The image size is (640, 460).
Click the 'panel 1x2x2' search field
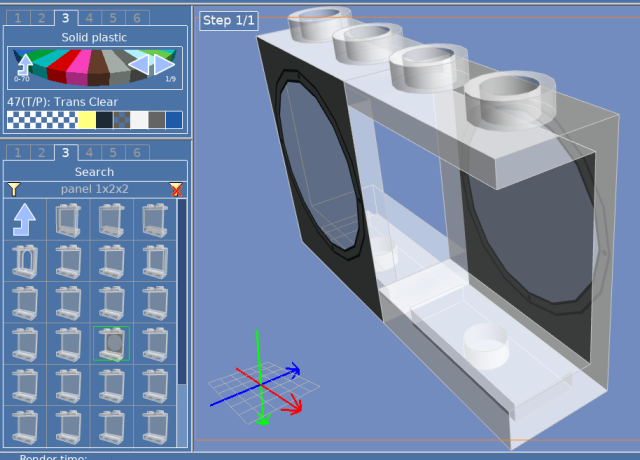tap(94, 189)
